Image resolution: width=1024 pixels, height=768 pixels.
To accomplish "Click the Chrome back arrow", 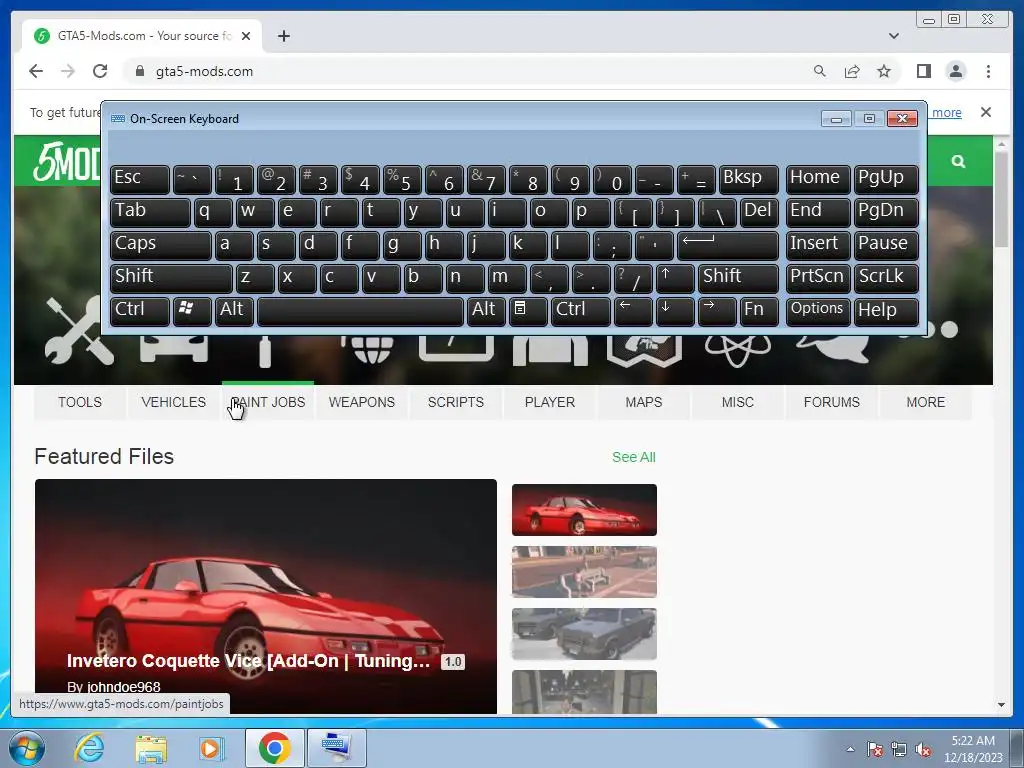I will pos(36,71).
